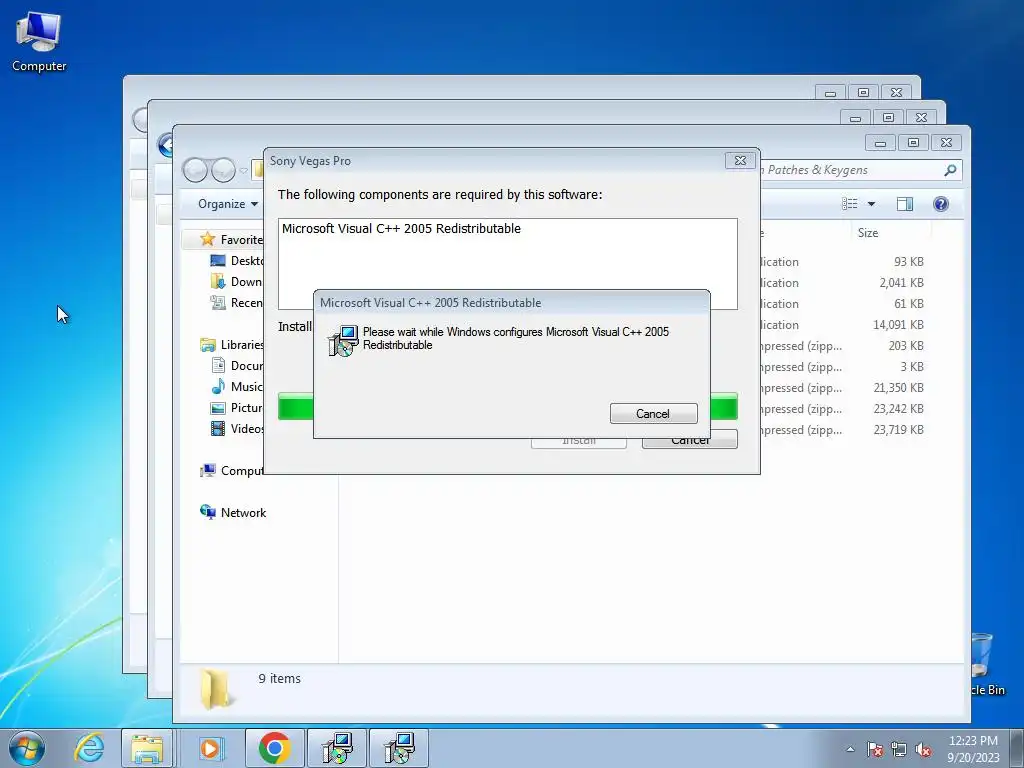Open the Recycle Bin desktop icon
1024x768 pixels.
[x=985, y=663]
